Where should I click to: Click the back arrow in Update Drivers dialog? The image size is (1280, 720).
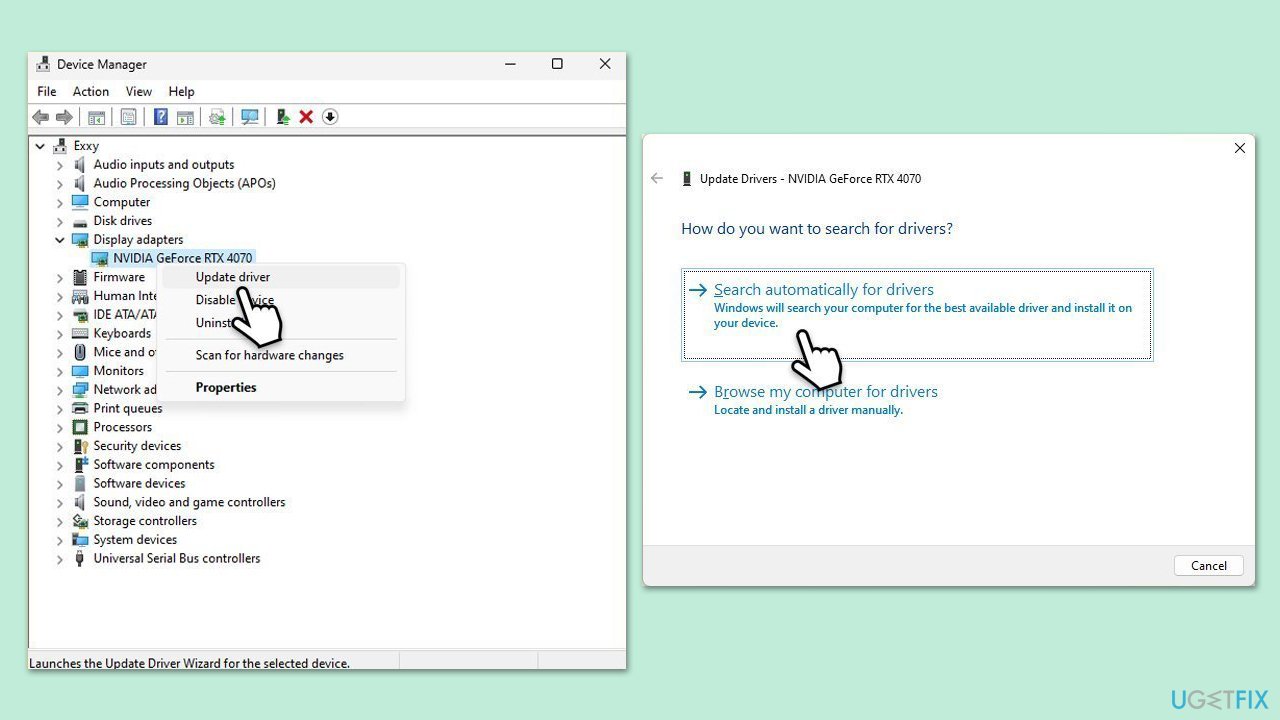pos(657,178)
